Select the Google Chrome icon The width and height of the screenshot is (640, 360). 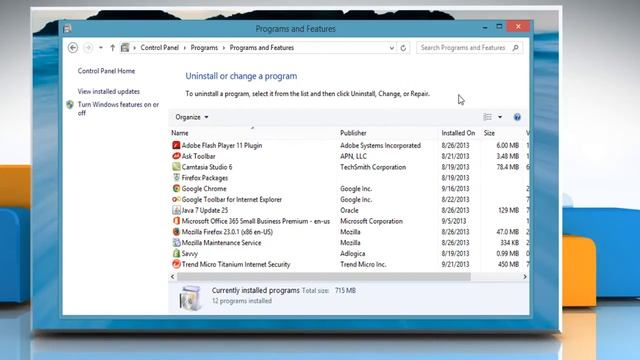[176, 189]
